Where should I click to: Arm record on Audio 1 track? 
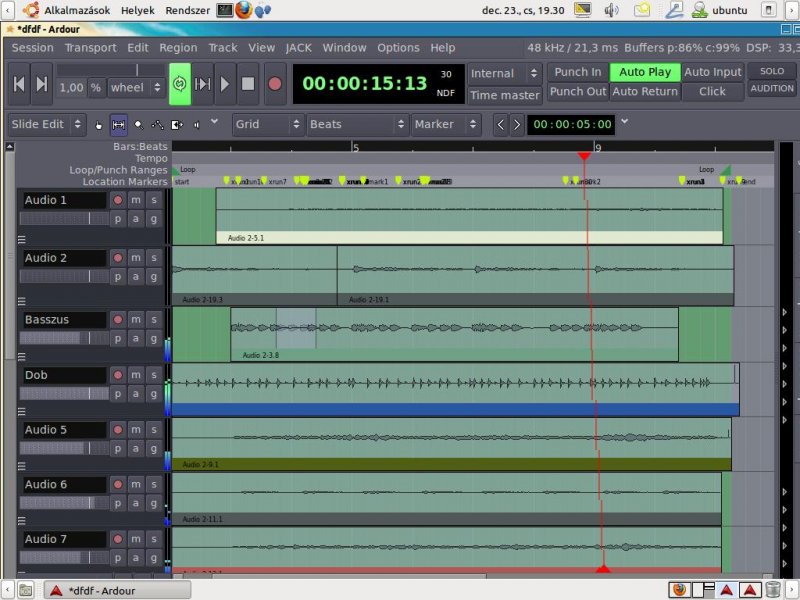(x=118, y=200)
